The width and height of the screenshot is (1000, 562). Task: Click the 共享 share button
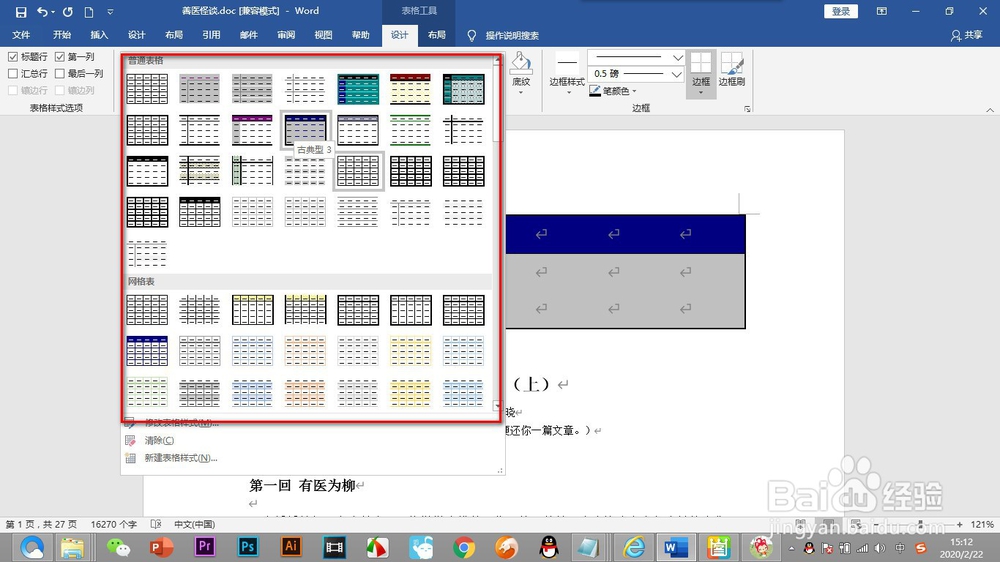click(966, 35)
